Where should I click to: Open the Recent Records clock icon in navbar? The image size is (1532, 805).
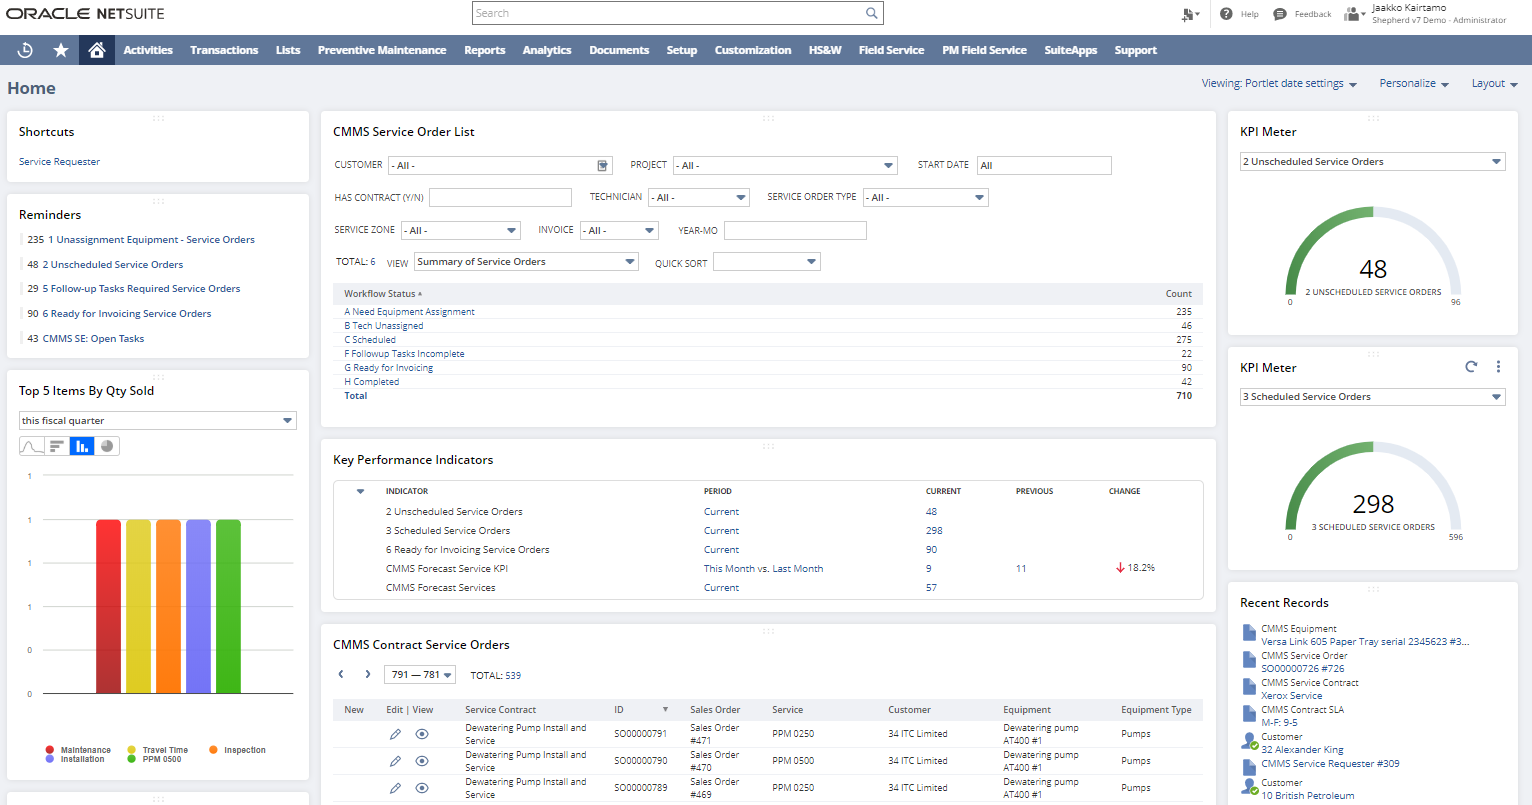(x=26, y=50)
